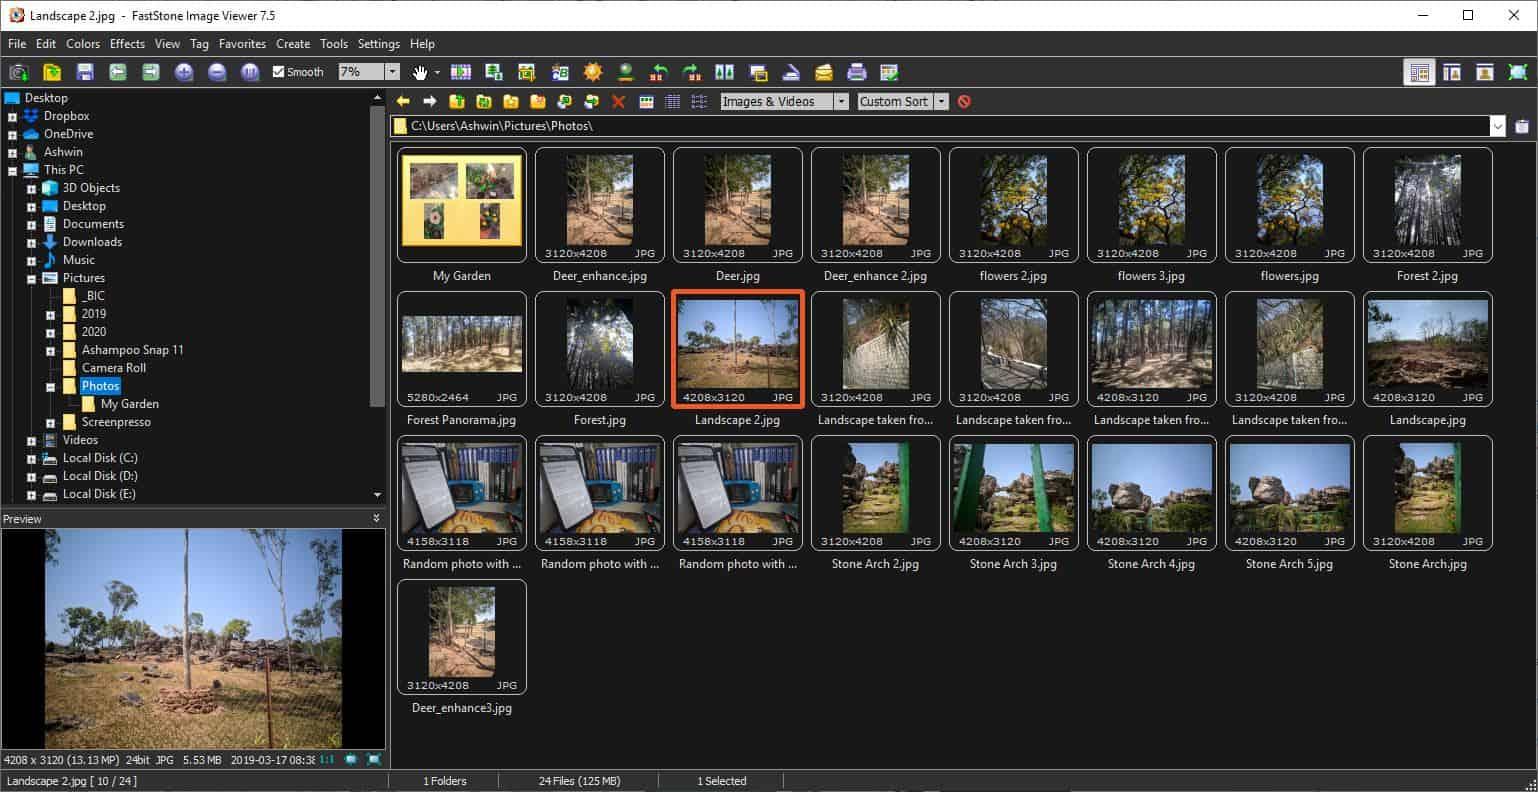
Task: Activate the windowed layout view icon
Action: 1452,71
